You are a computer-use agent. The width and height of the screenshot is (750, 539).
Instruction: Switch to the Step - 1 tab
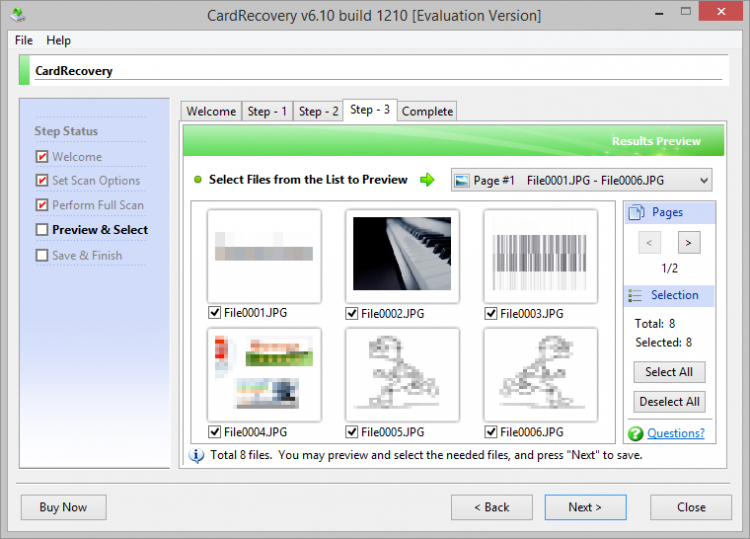coord(267,111)
